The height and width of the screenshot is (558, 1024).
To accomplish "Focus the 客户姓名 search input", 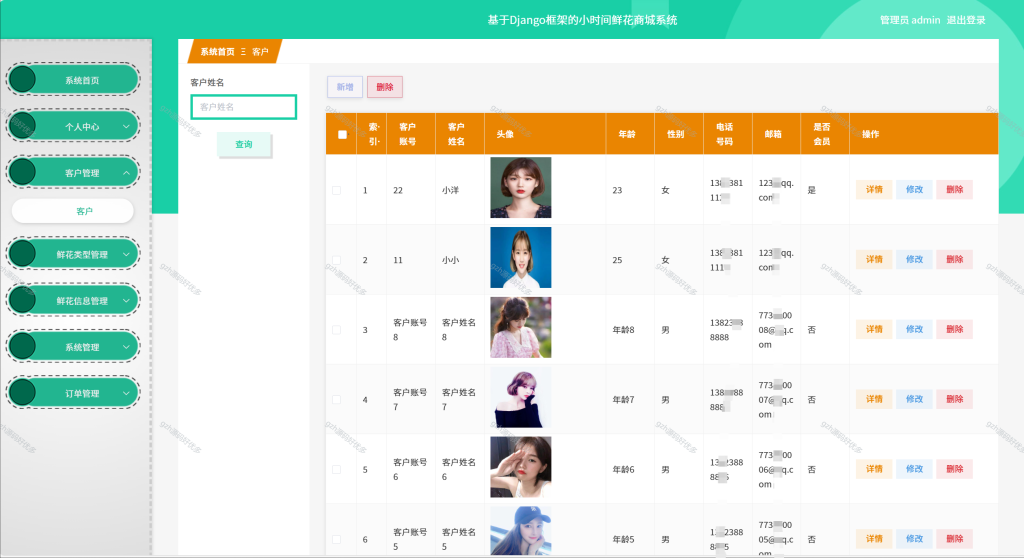I will [x=244, y=107].
